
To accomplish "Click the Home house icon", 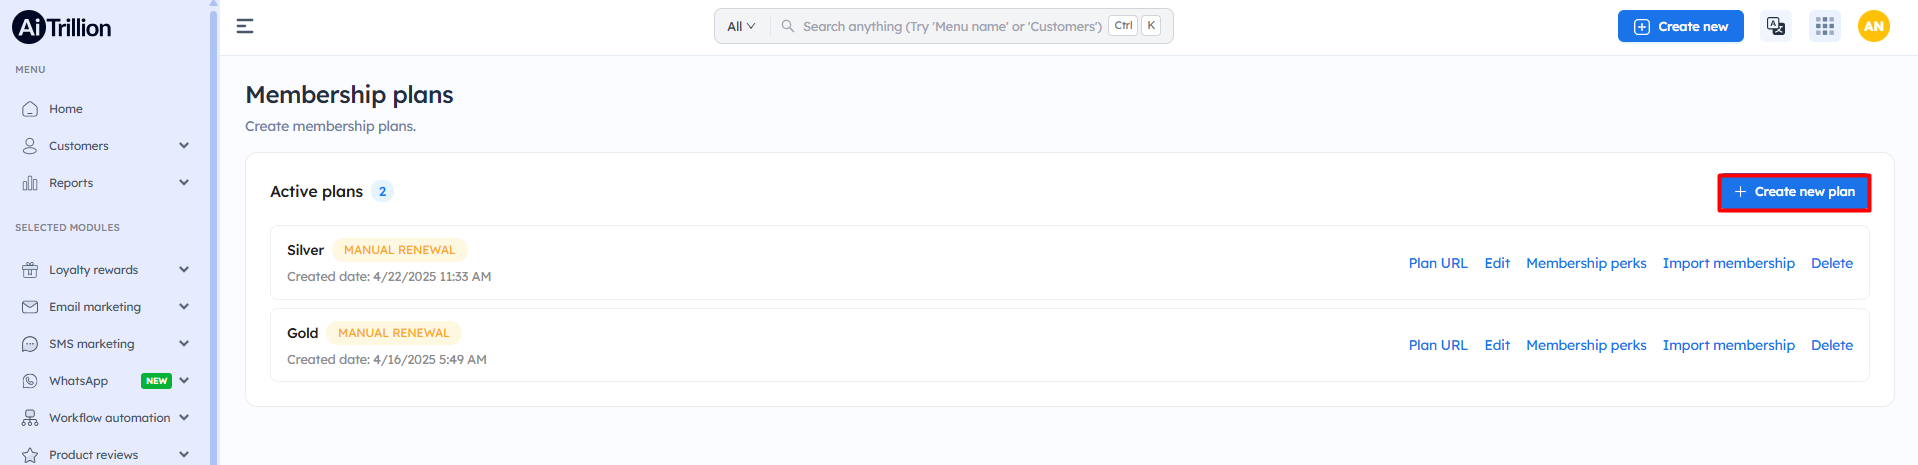I will 30,109.
